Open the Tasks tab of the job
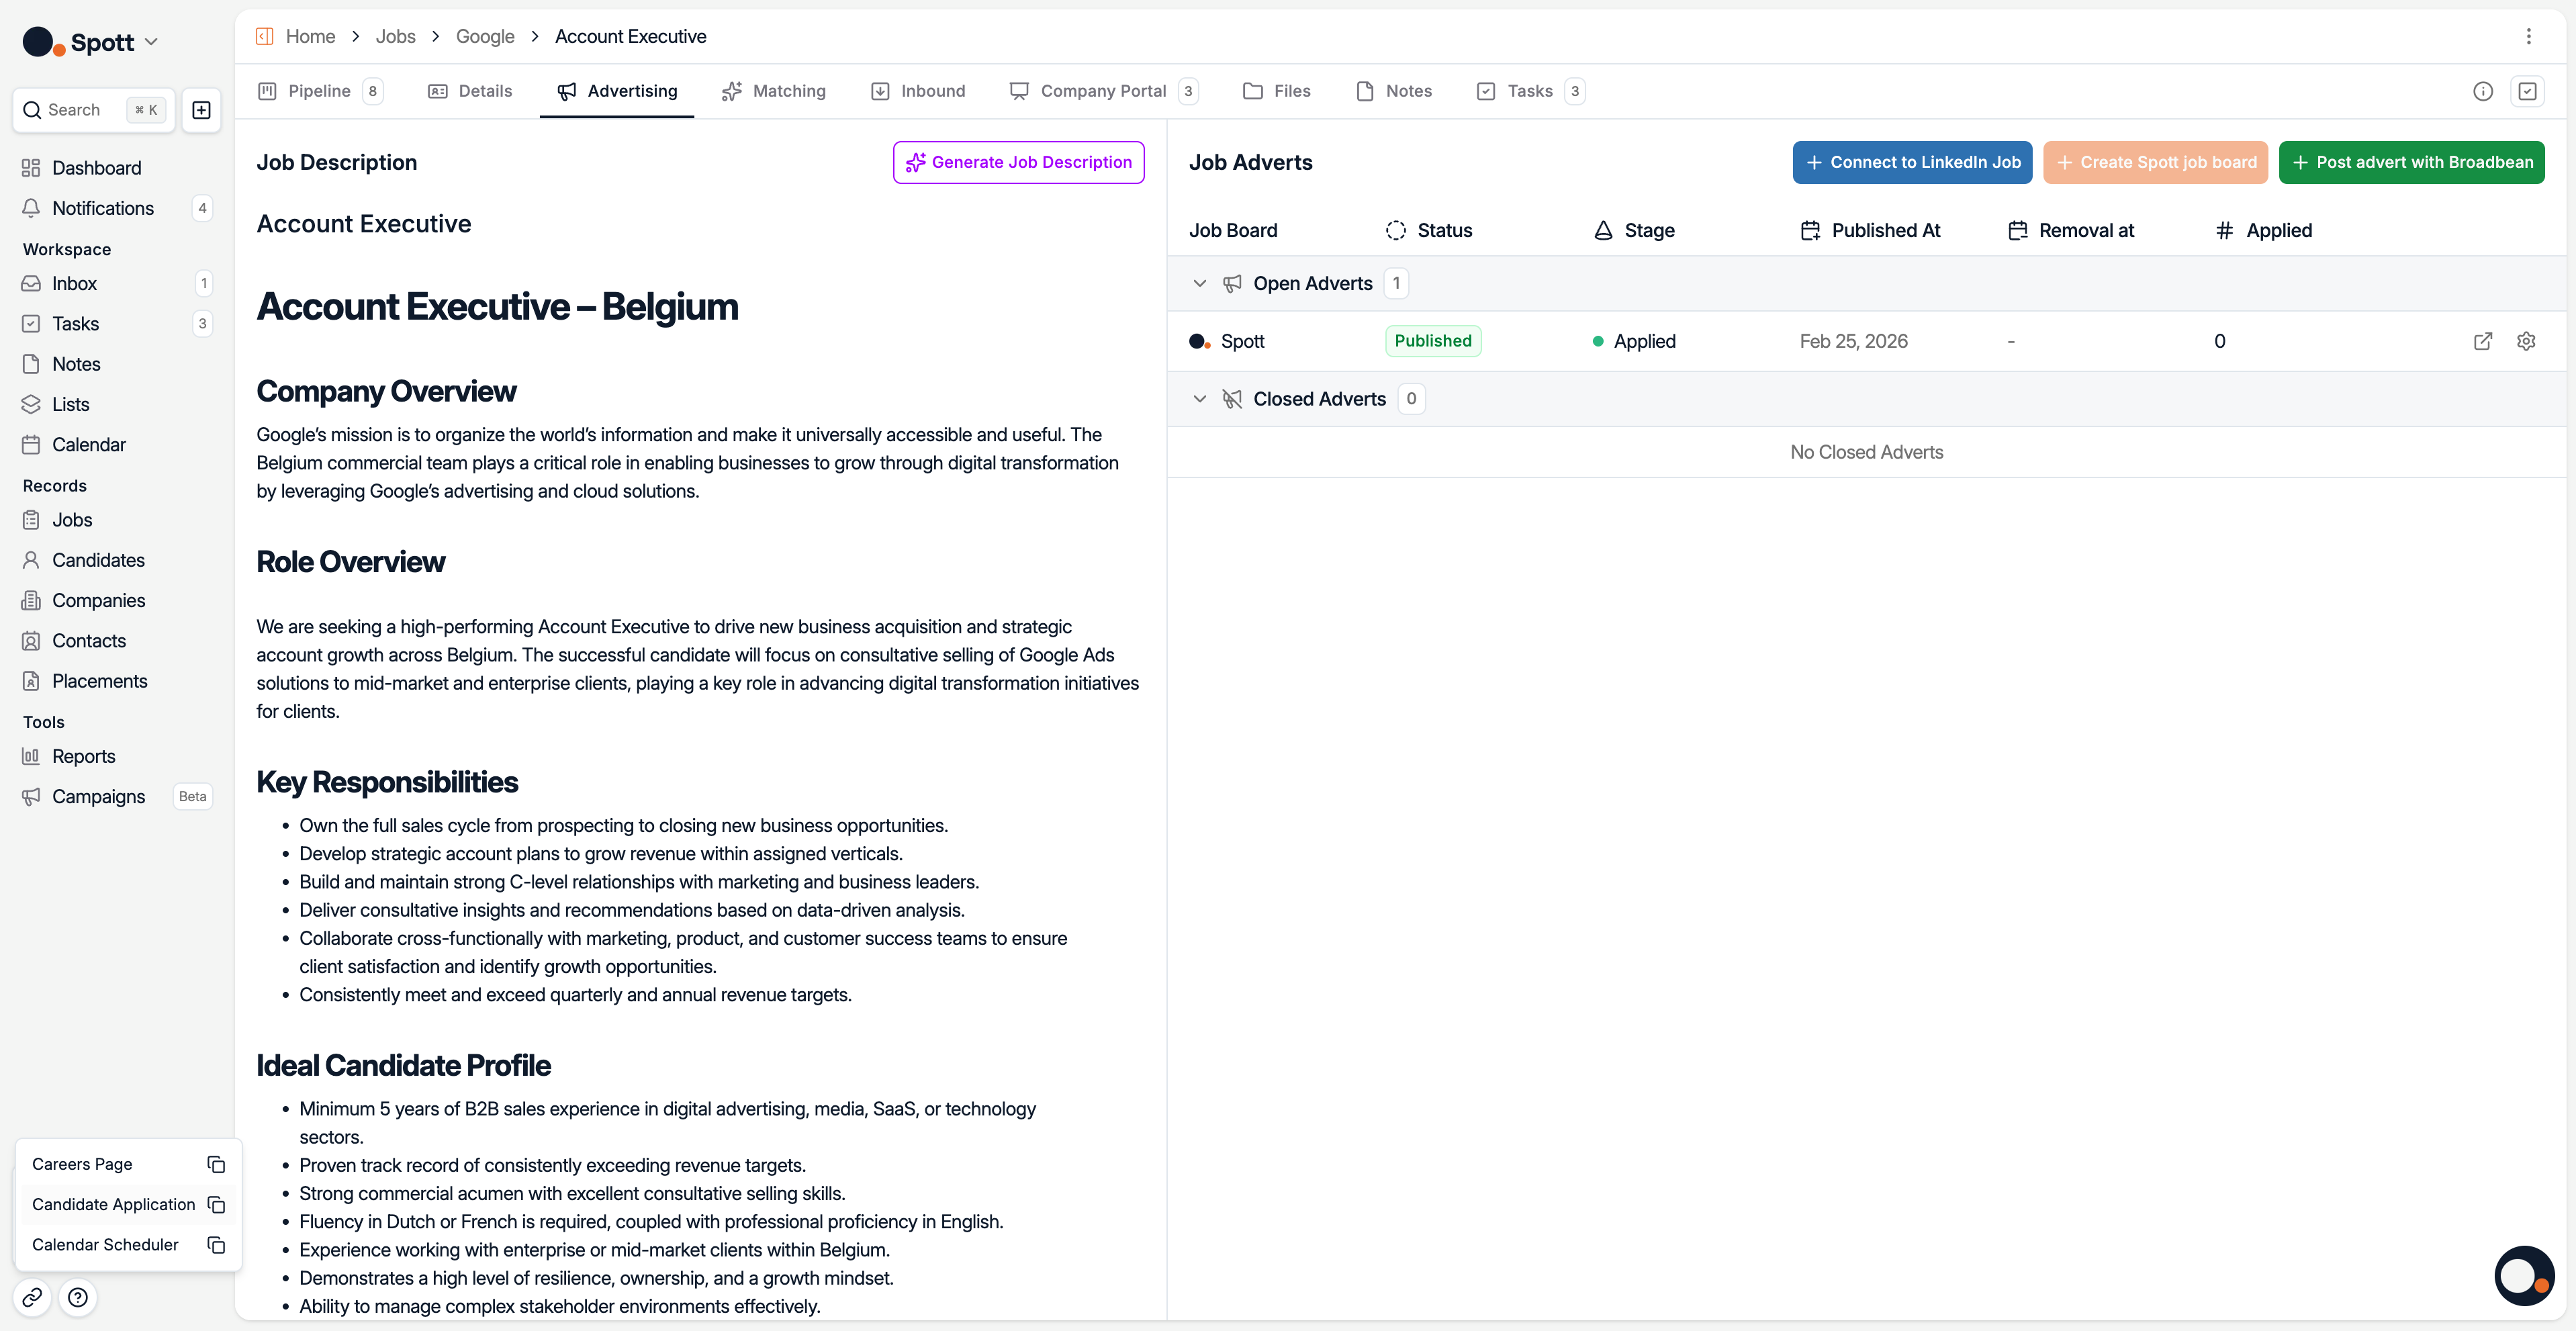The height and width of the screenshot is (1331, 2576). tap(1531, 91)
